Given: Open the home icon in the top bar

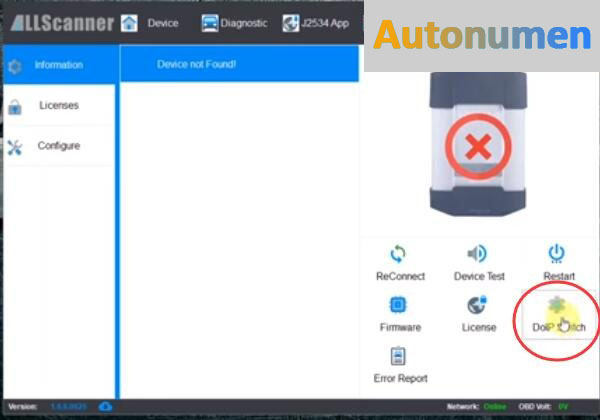Looking at the screenshot, I should pos(129,23).
